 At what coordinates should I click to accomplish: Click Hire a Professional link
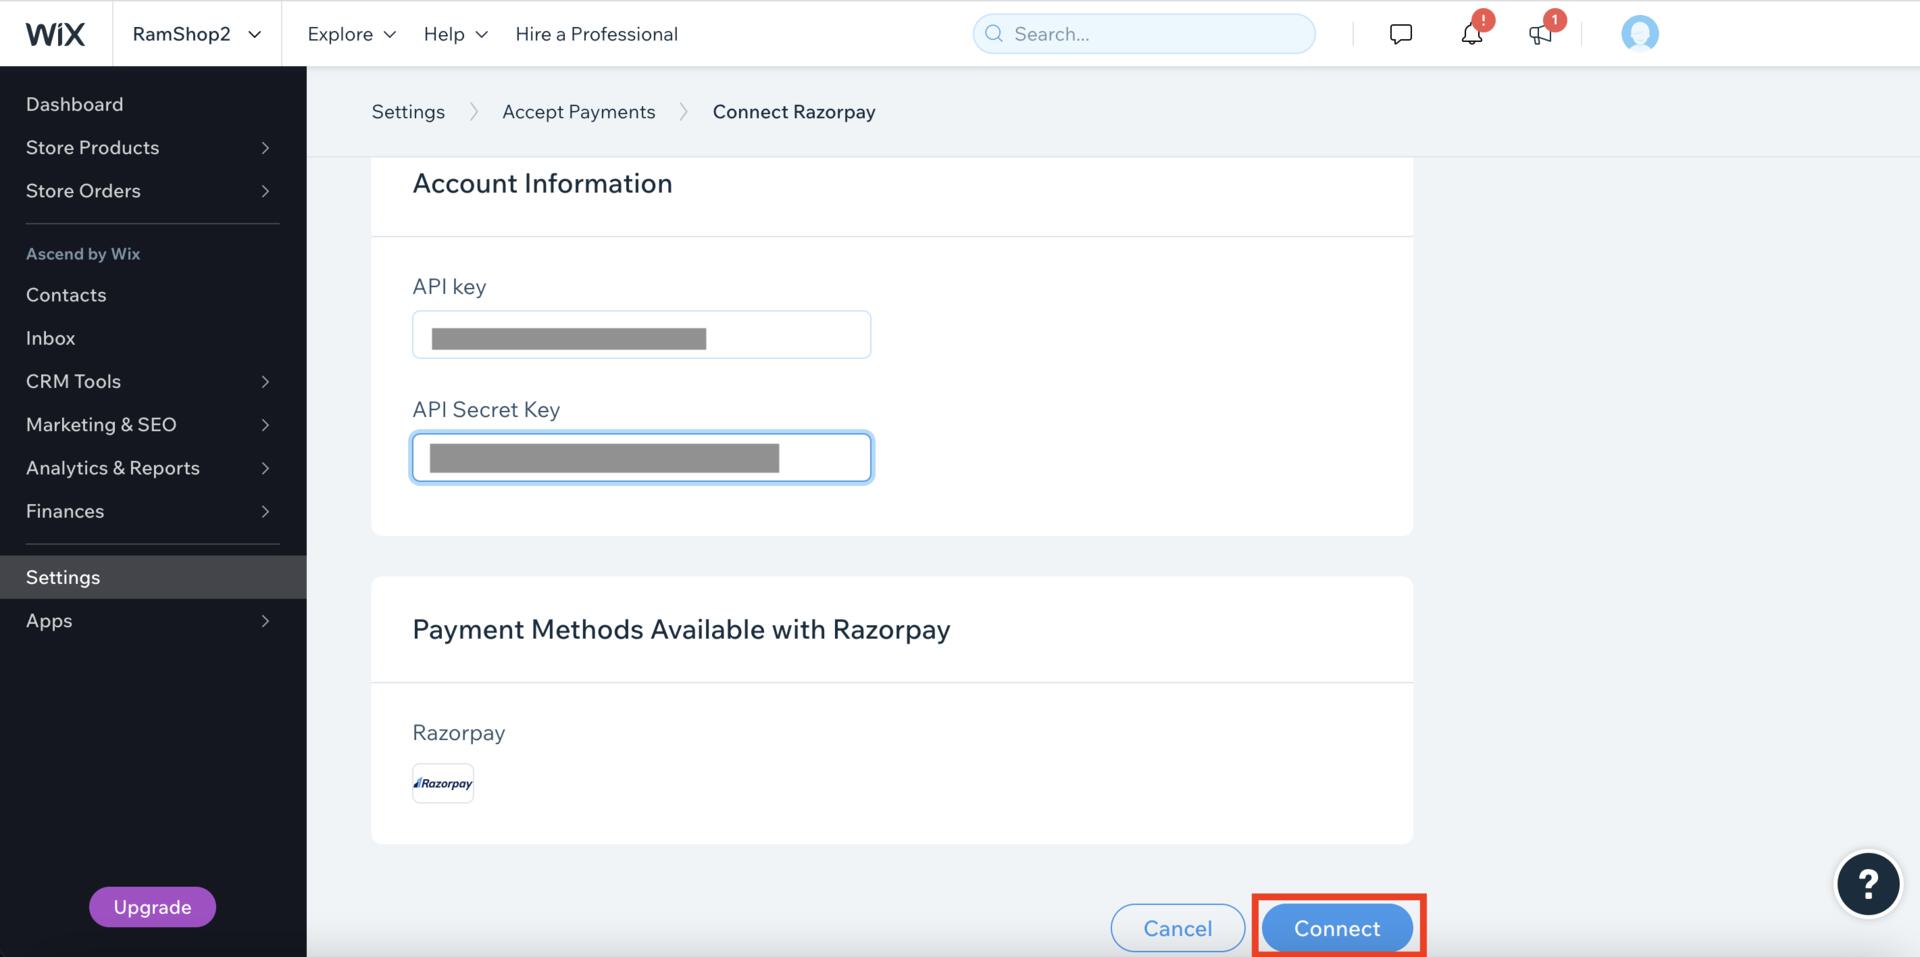[596, 34]
